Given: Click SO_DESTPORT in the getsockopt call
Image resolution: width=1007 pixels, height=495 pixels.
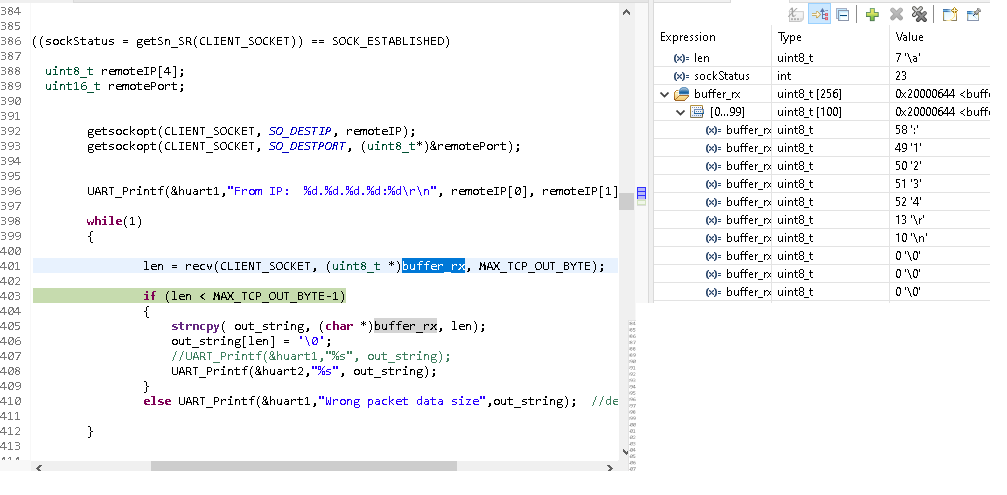Looking at the screenshot, I should coord(307,146).
